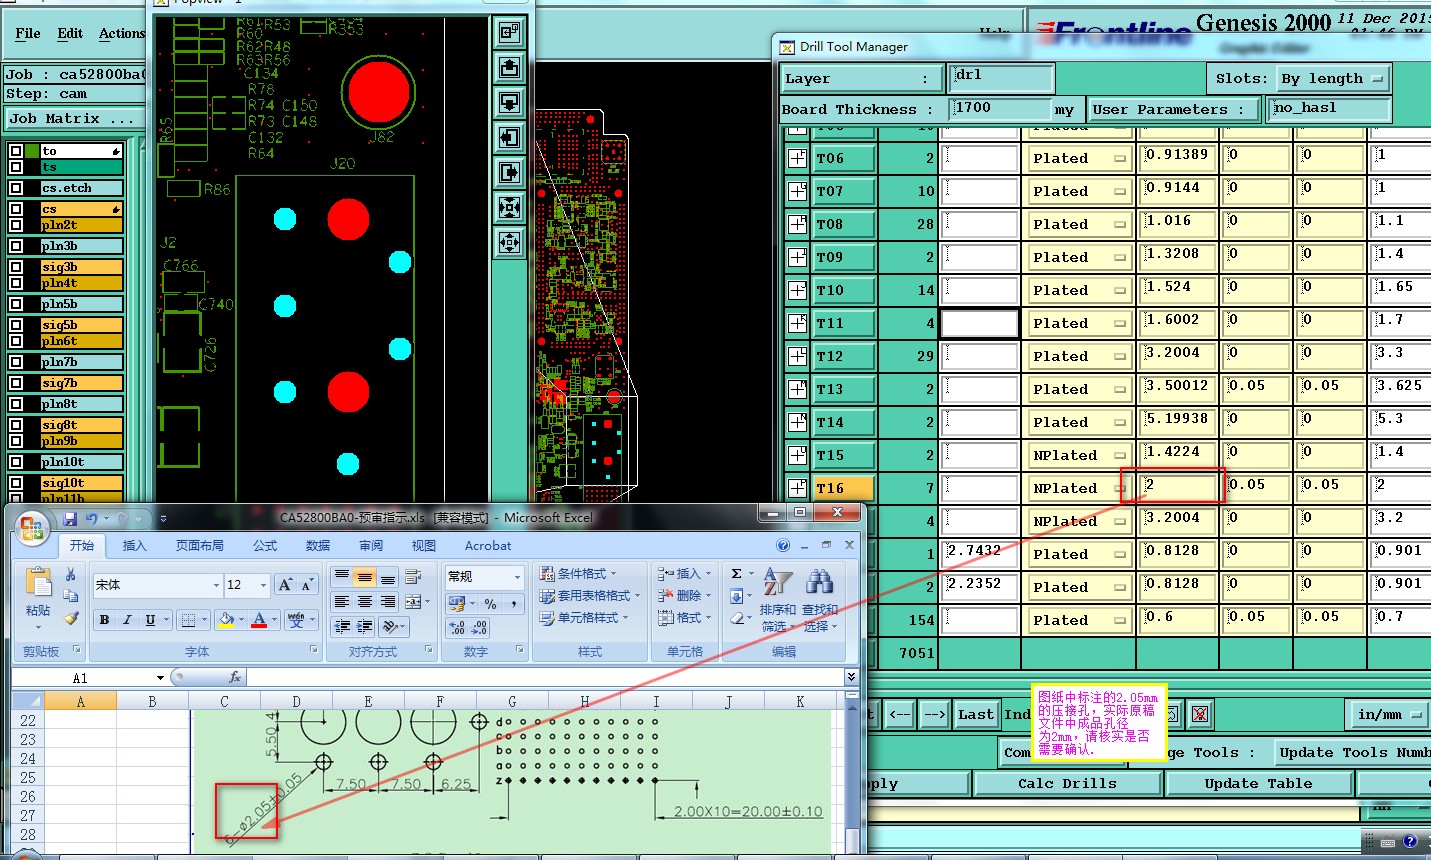Click the Update Table button

1258,783
